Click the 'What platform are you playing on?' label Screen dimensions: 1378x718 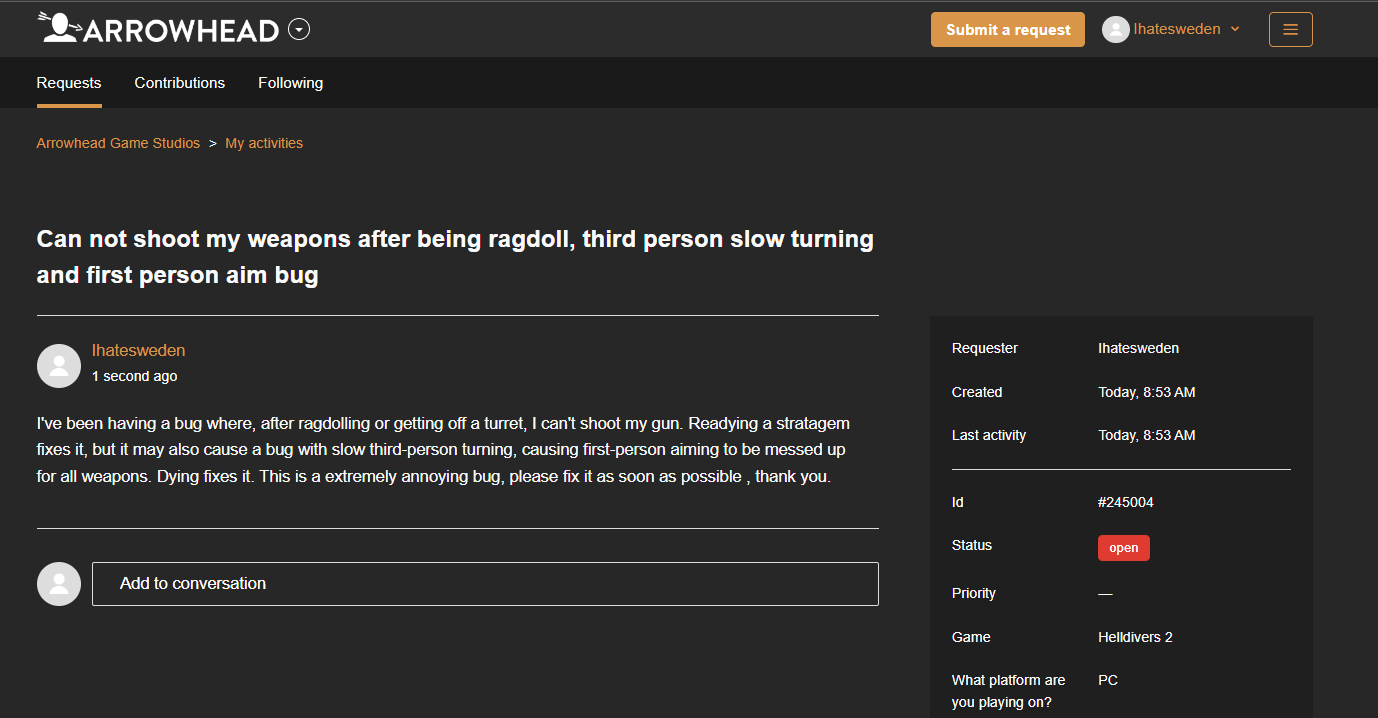[x=1008, y=691]
